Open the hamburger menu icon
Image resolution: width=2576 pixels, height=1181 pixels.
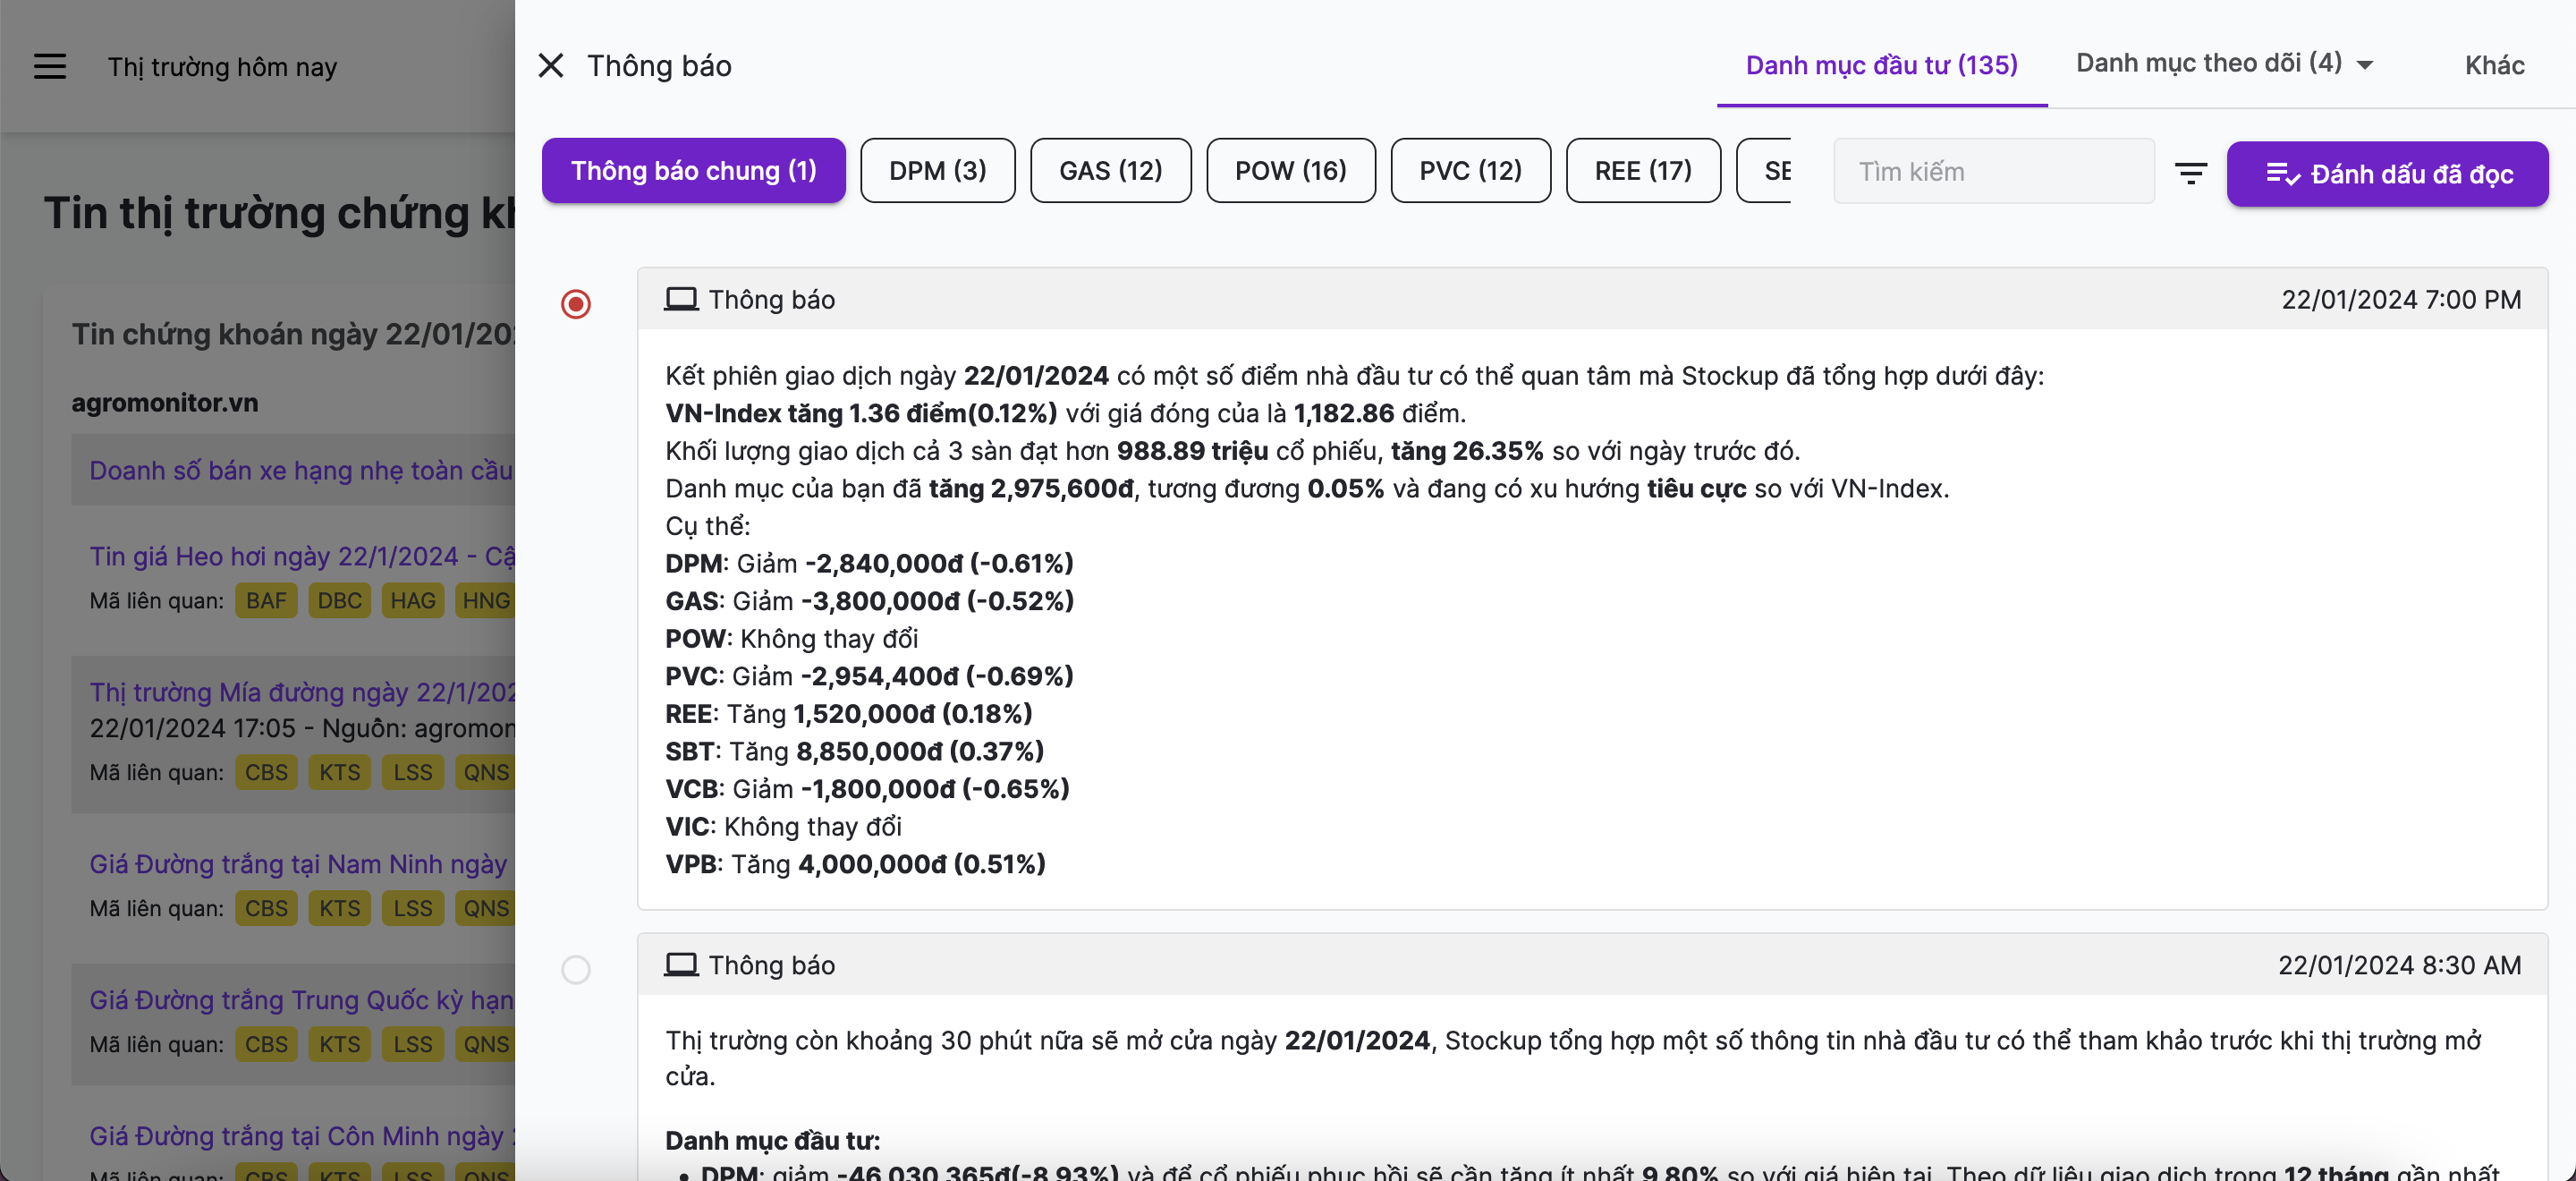pos(50,67)
